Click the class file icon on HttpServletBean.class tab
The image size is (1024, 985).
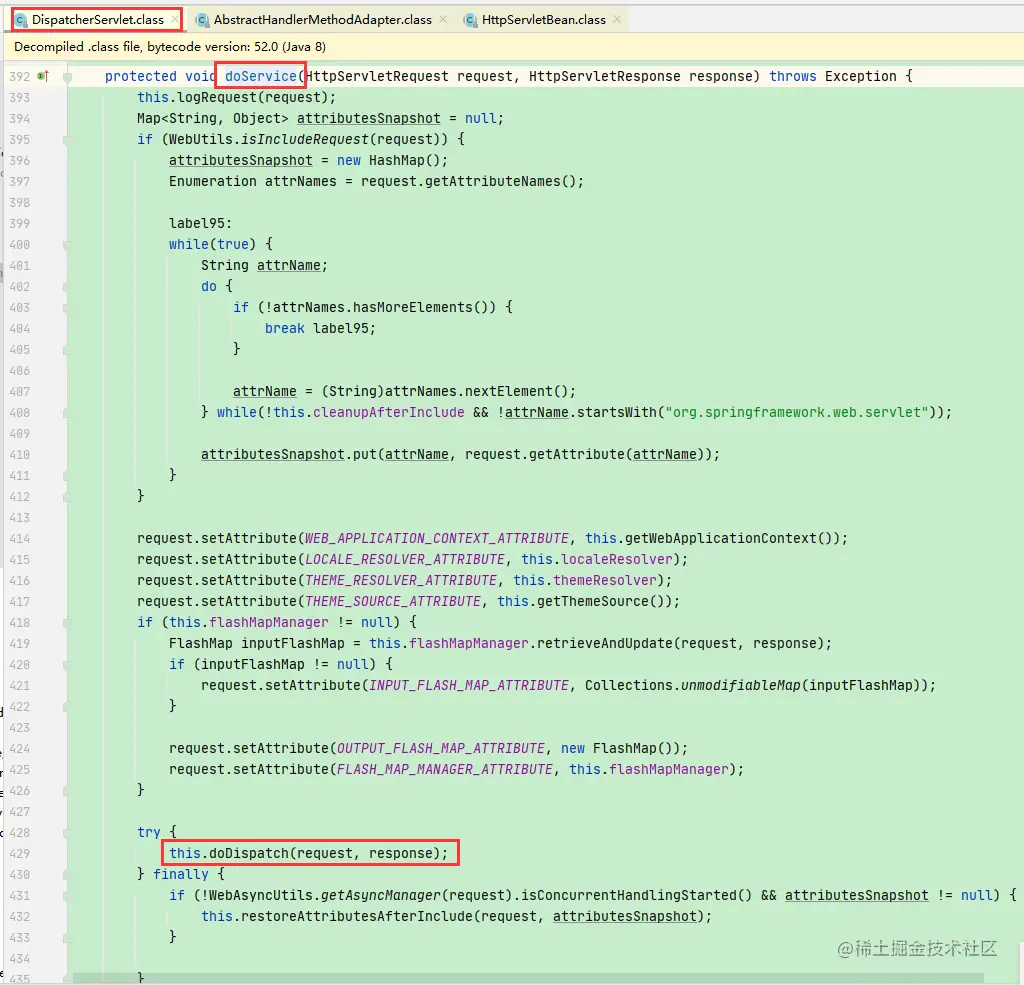point(470,20)
